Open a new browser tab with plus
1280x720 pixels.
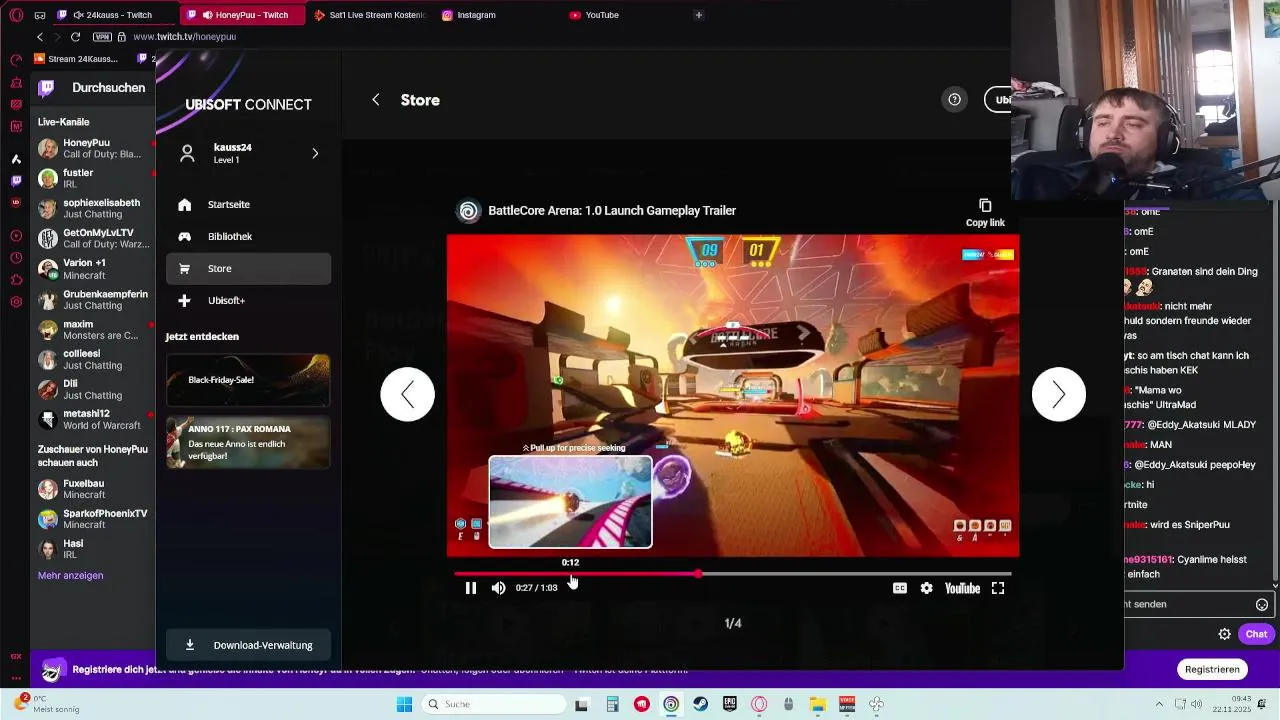pyautogui.click(x=698, y=15)
